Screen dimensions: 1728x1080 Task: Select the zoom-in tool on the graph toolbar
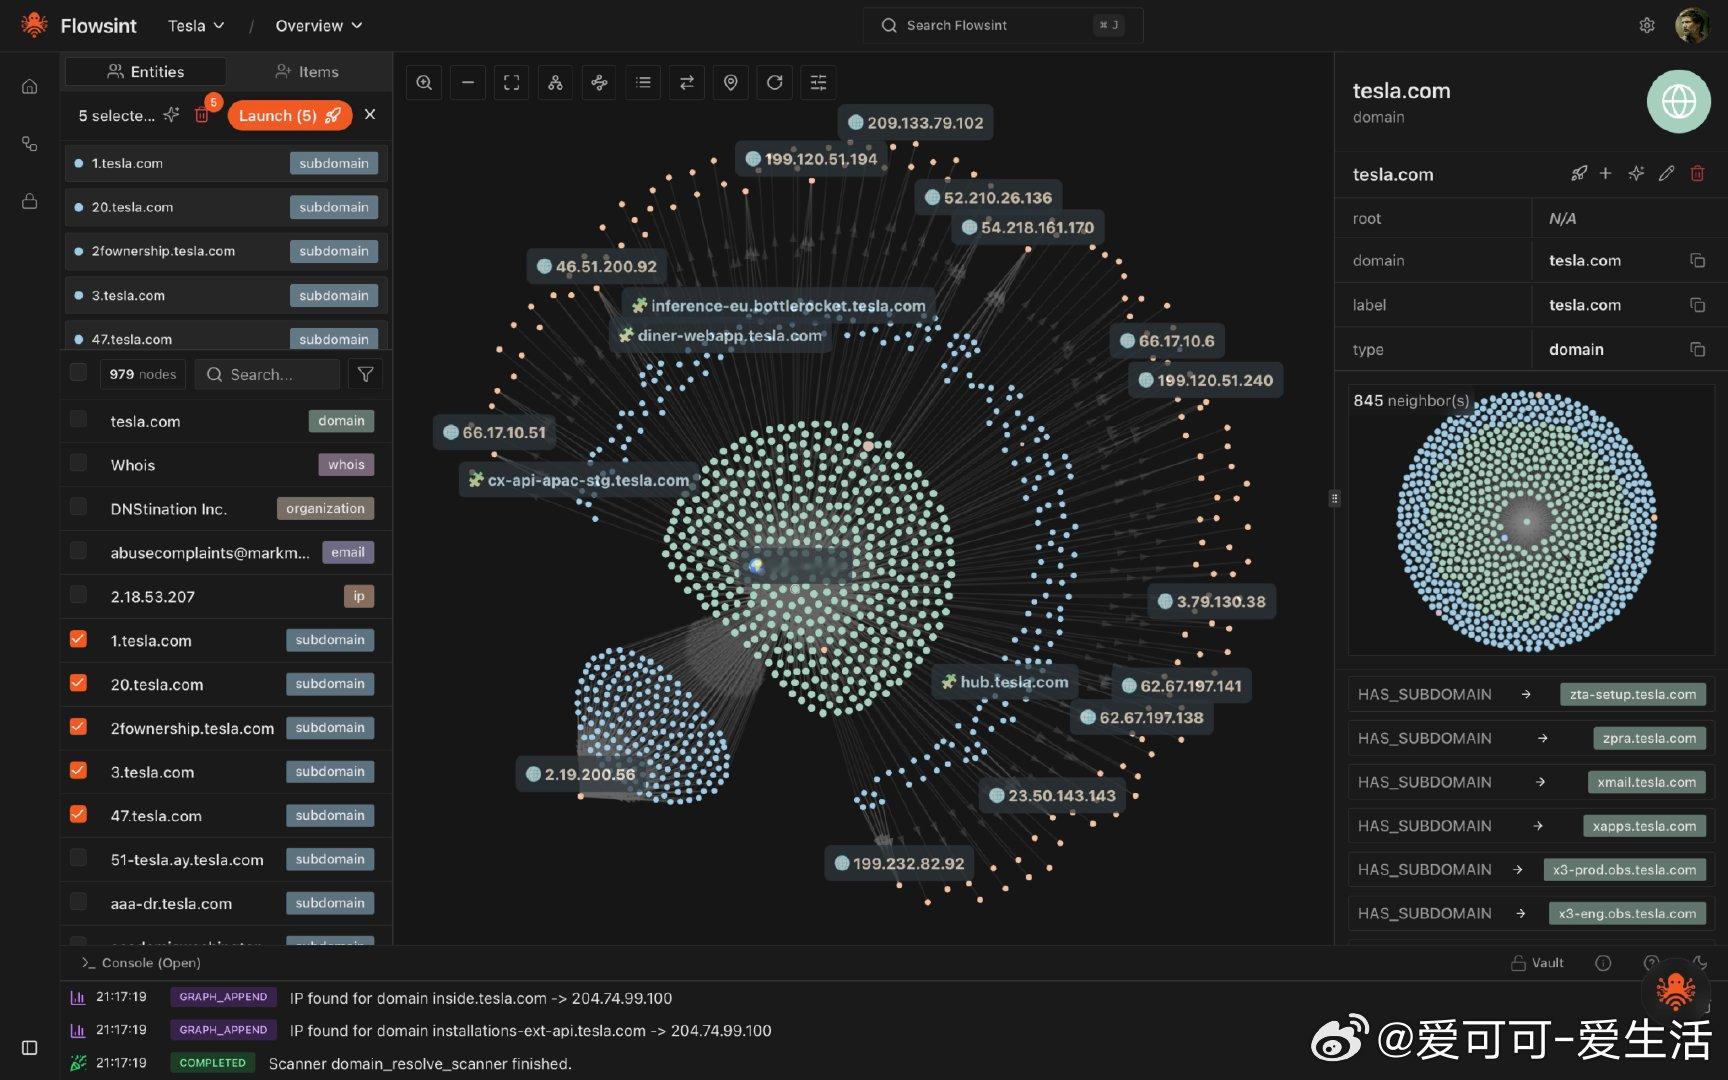pyautogui.click(x=424, y=82)
